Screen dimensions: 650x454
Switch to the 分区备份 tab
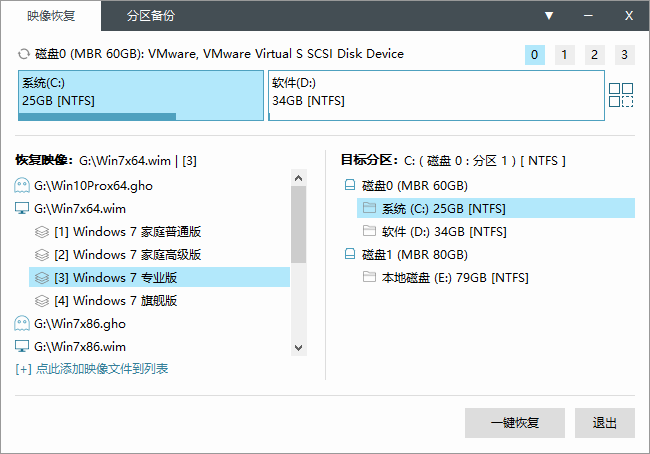tap(151, 16)
